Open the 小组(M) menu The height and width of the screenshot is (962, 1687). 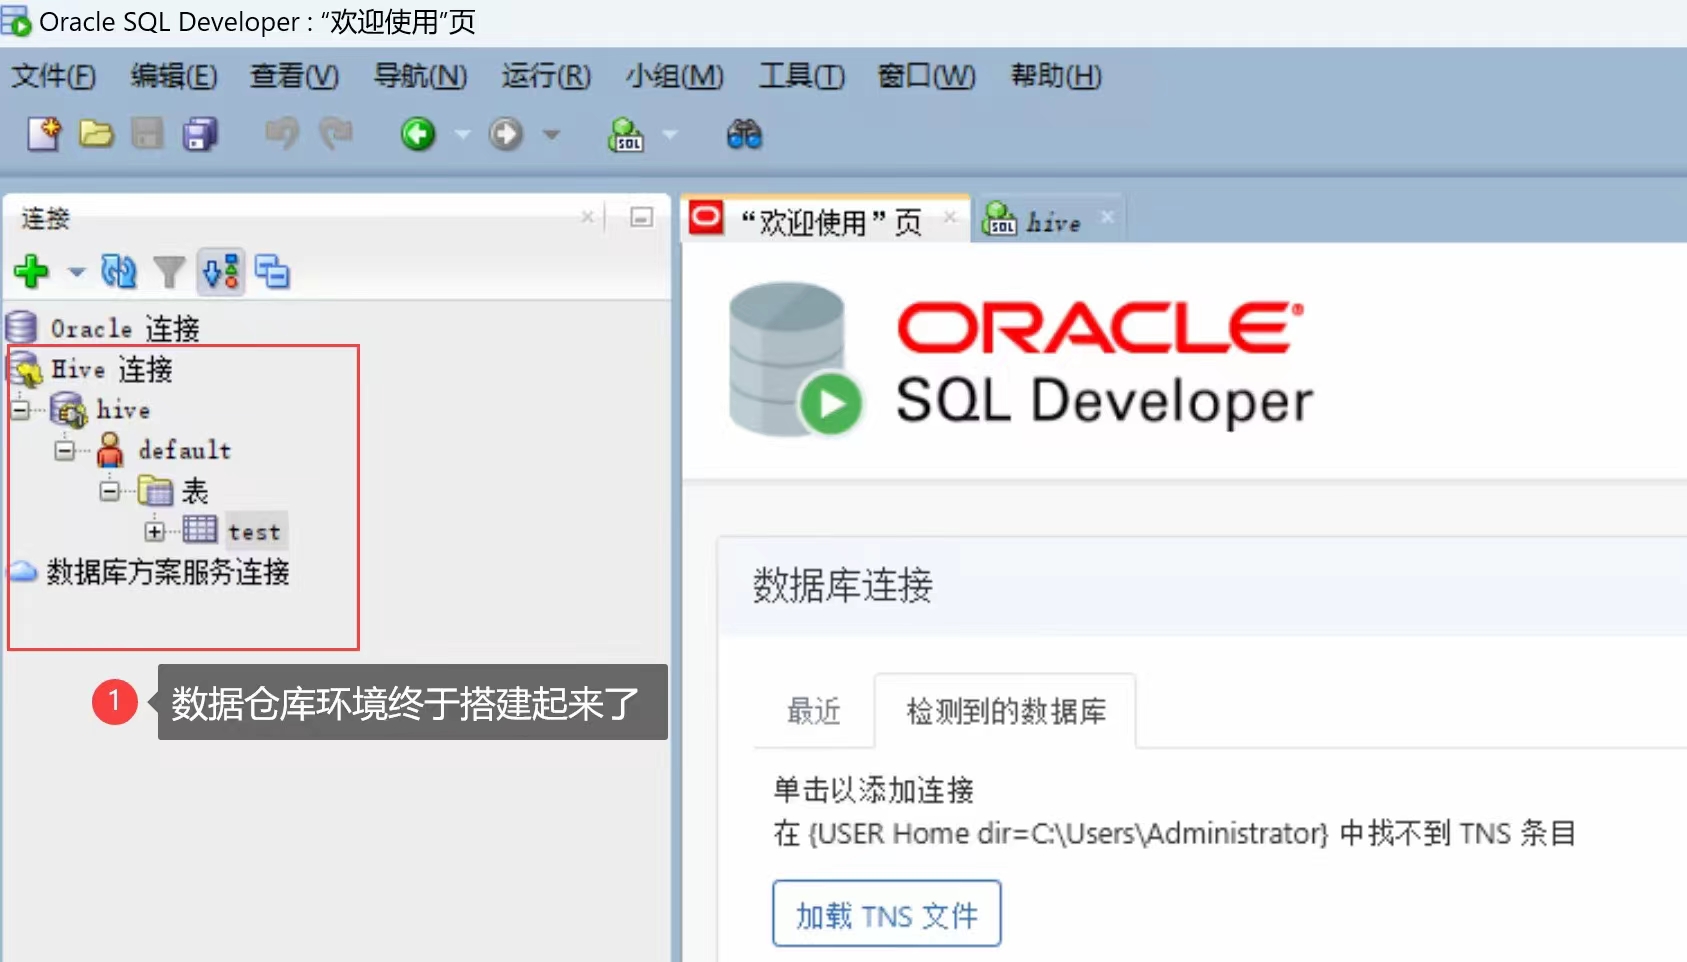675,76
